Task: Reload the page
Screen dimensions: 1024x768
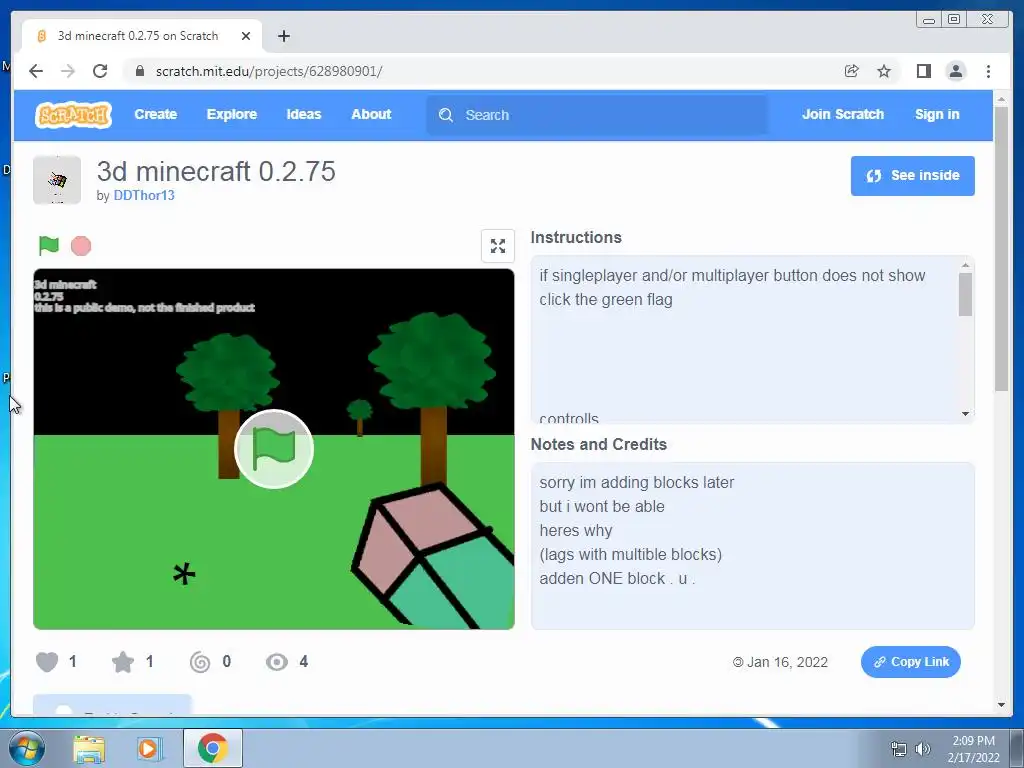Action: (x=100, y=71)
